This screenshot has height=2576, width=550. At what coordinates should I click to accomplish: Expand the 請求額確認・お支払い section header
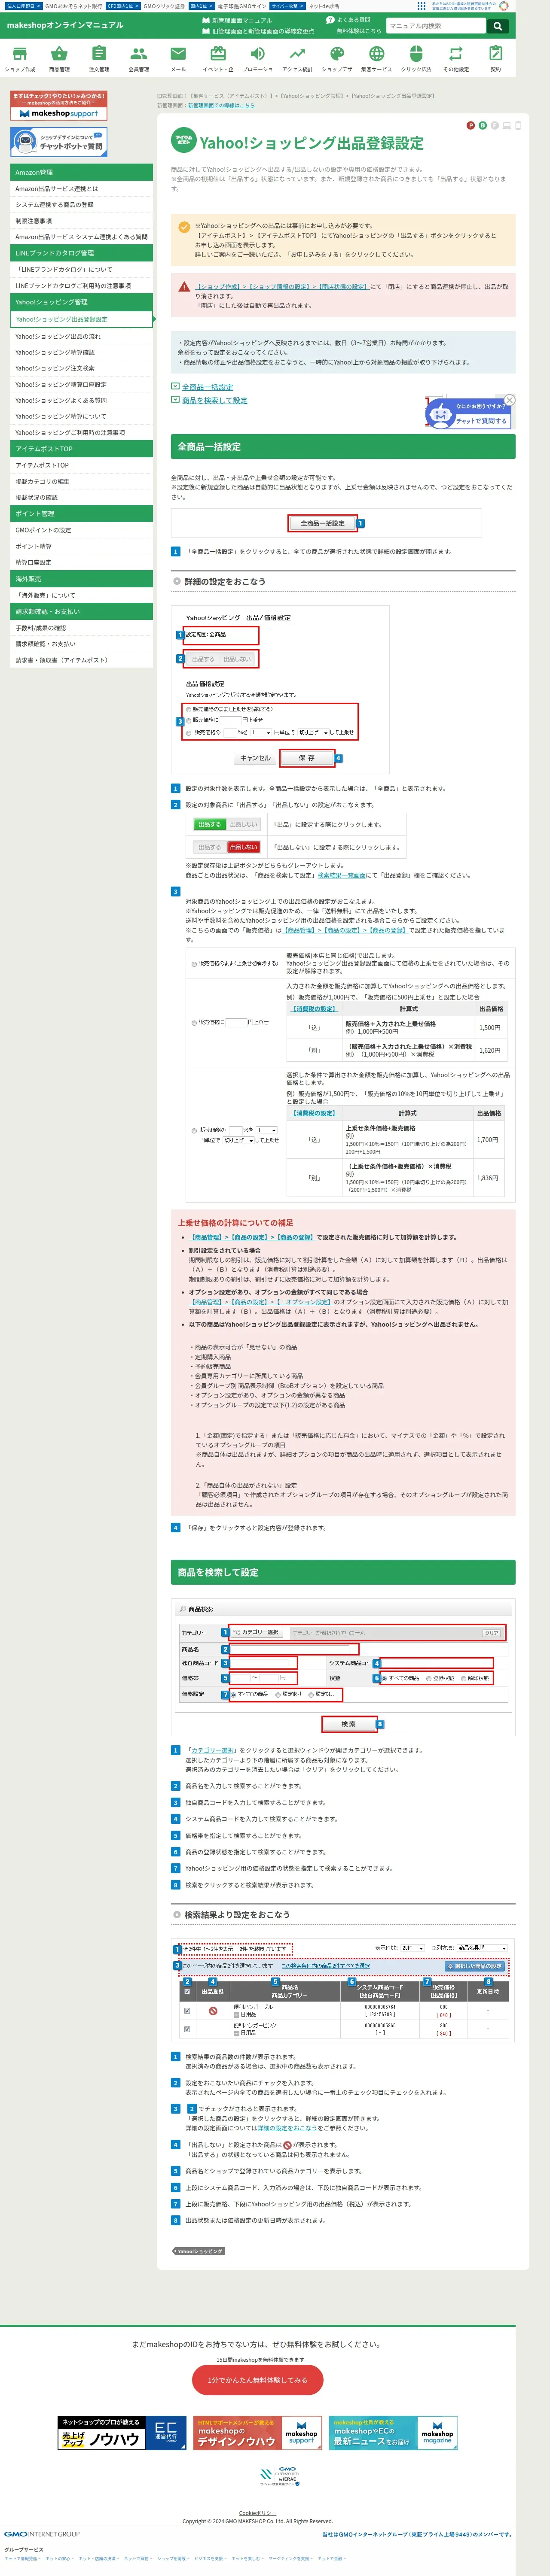coord(82,611)
